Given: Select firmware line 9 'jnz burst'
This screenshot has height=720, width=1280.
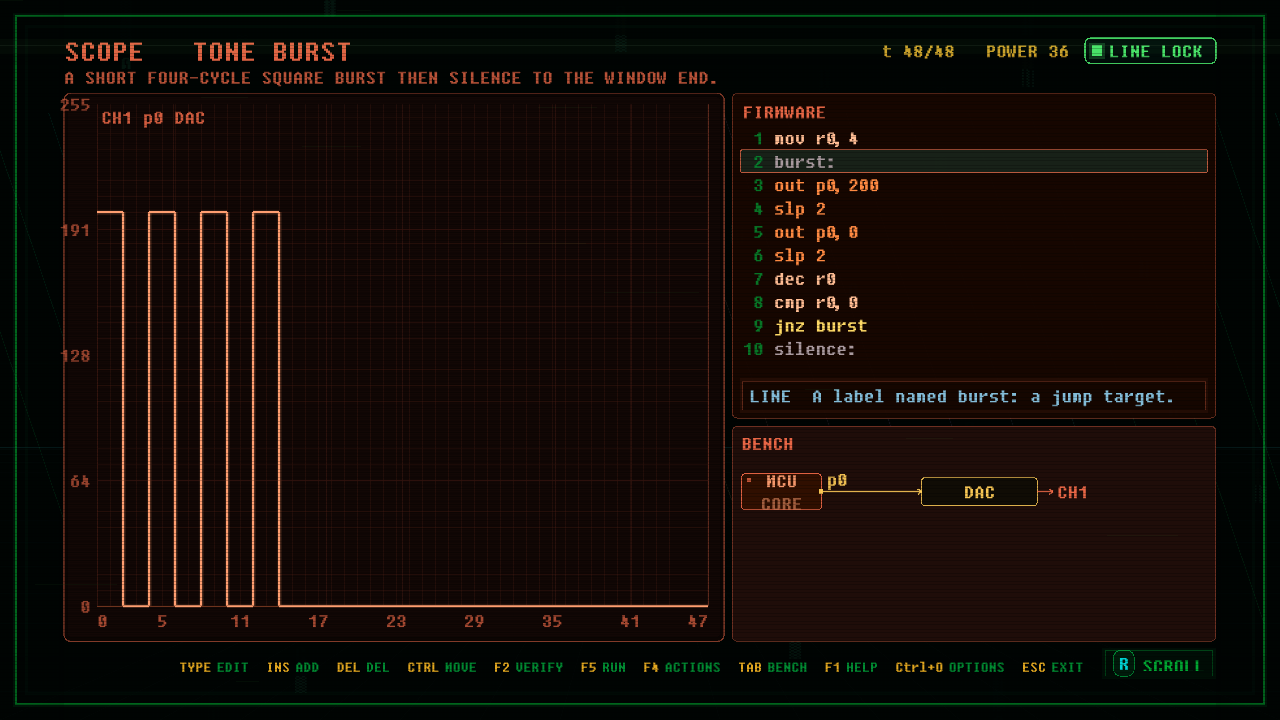Looking at the screenshot, I should point(974,326).
